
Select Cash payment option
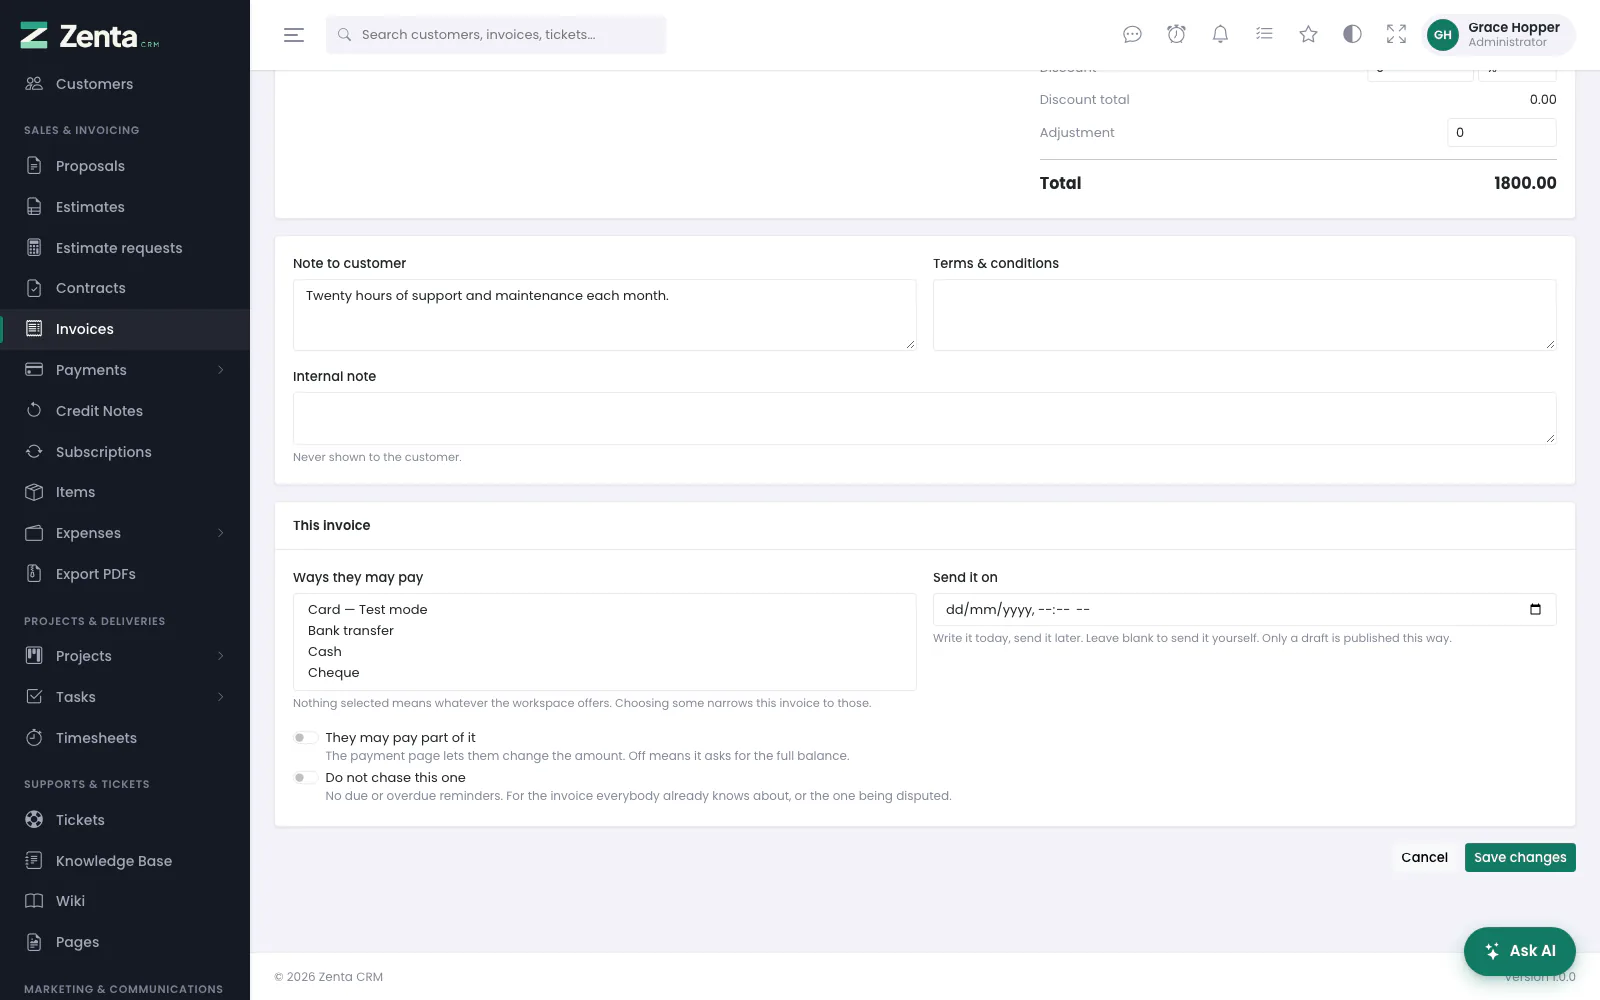[604, 652]
